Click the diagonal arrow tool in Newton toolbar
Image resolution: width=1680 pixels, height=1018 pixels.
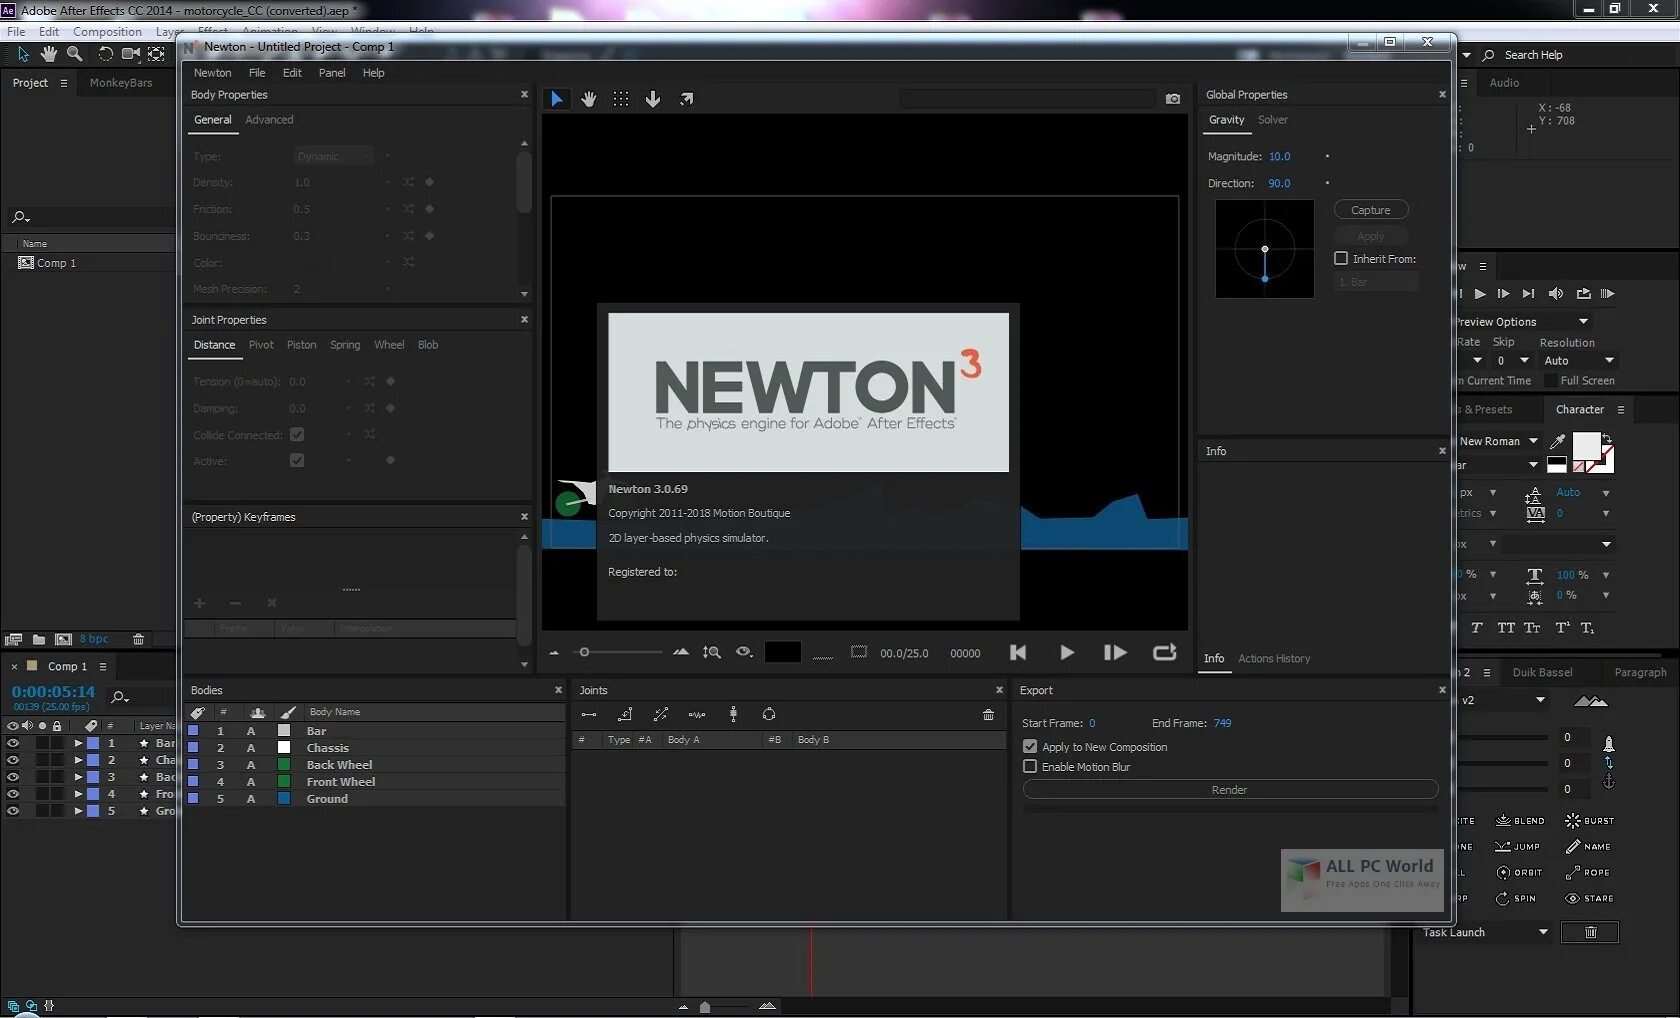coord(686,99)
